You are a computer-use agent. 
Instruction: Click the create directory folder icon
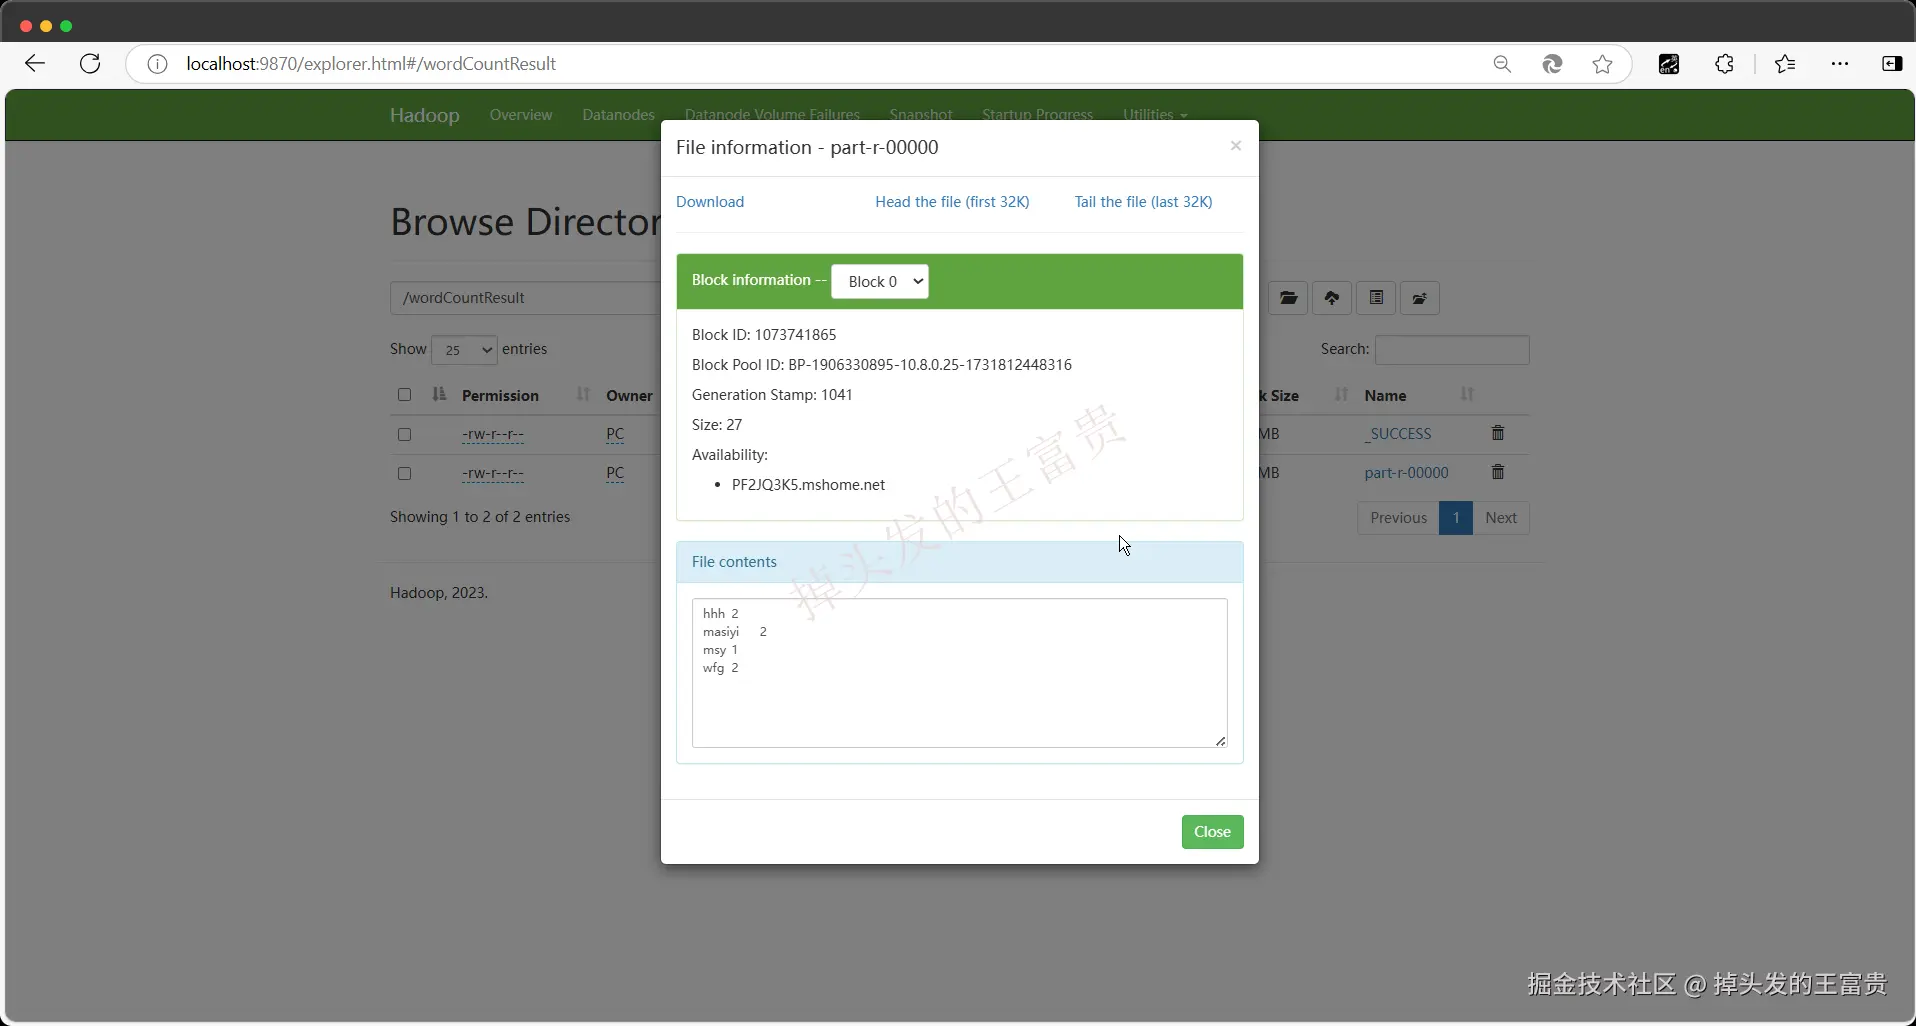1288,298
